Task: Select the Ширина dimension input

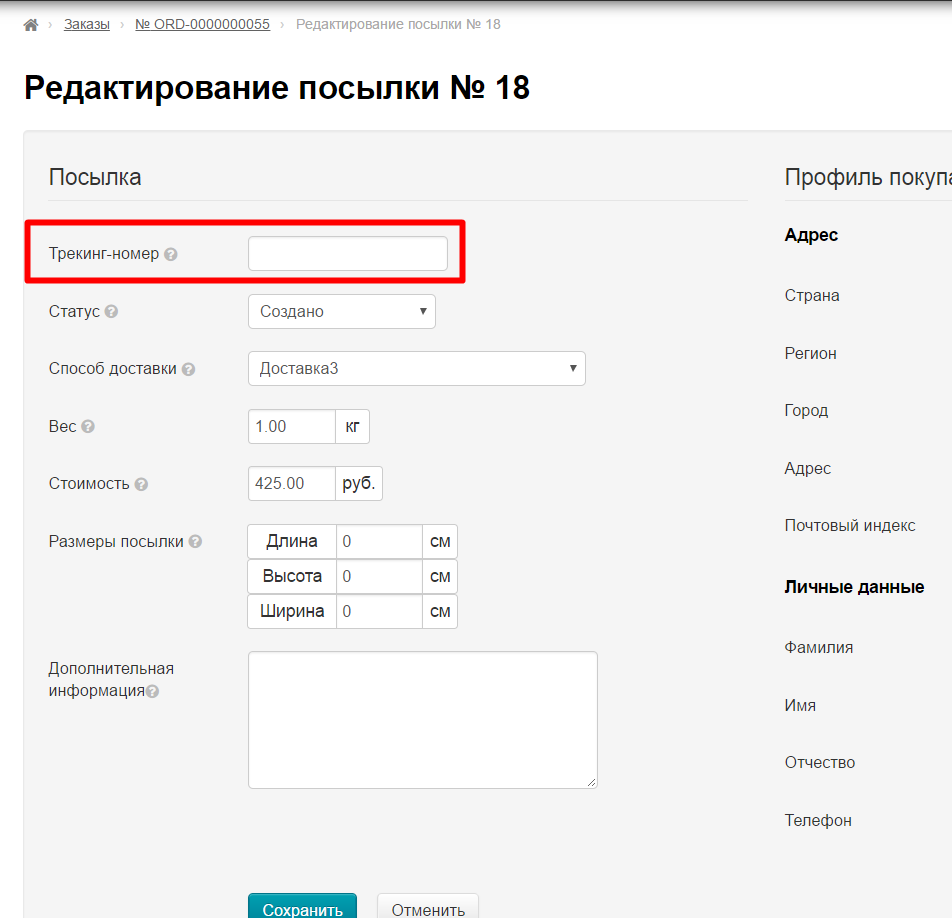Action: (x=378, y=611)
